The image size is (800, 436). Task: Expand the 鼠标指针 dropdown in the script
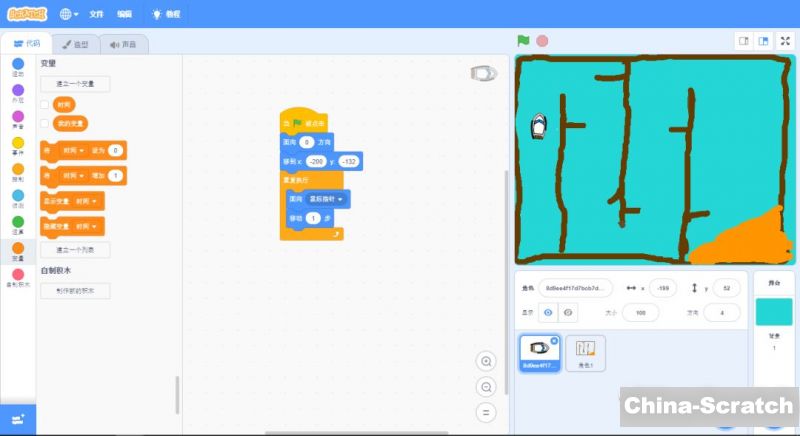pyautogui.click(x=341, y=200)
